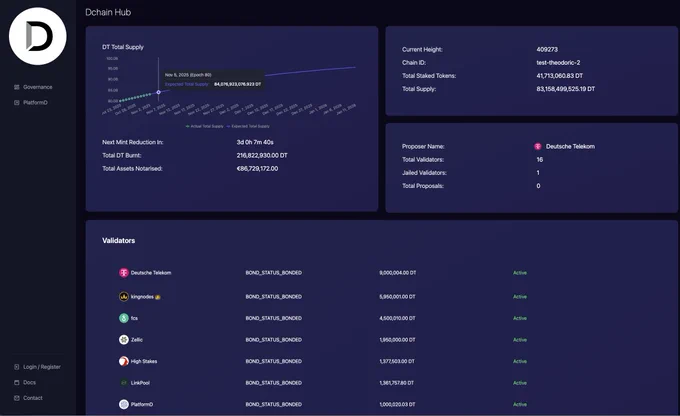
Task: Click LinkPool stake 1,361,757.80 DT
Action: point(396,383)
